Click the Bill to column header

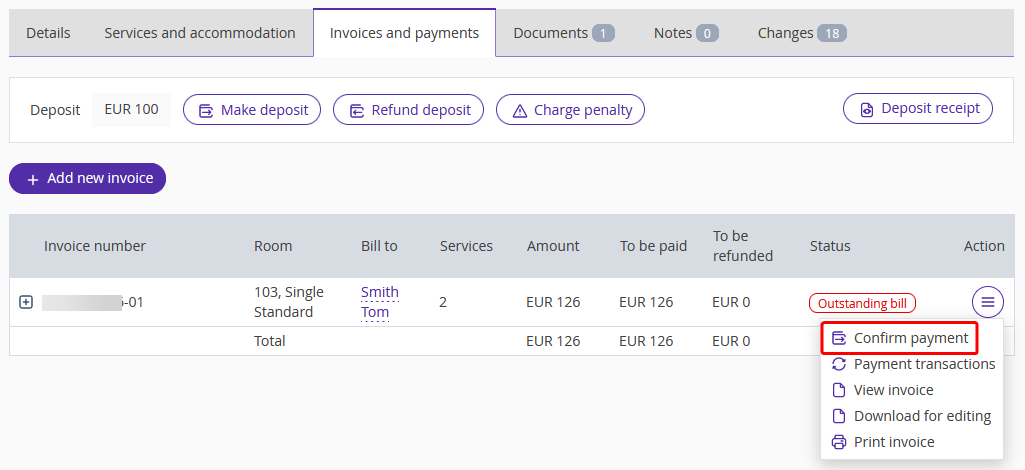[379, 246]
